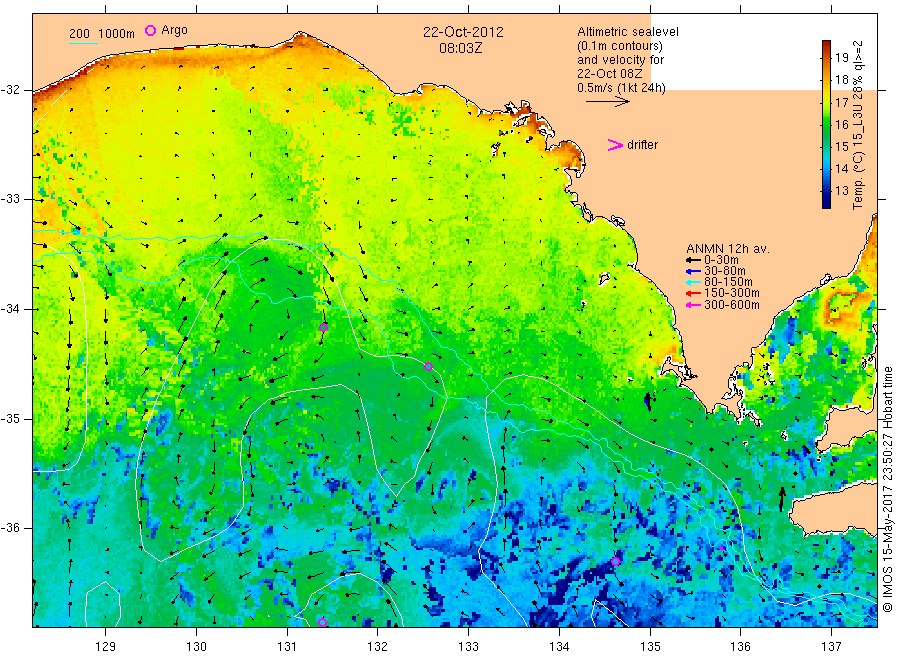The height and width of the screenshot is (660, 900).
Task: Click the longitude label 132
Action: coord(378,647)
